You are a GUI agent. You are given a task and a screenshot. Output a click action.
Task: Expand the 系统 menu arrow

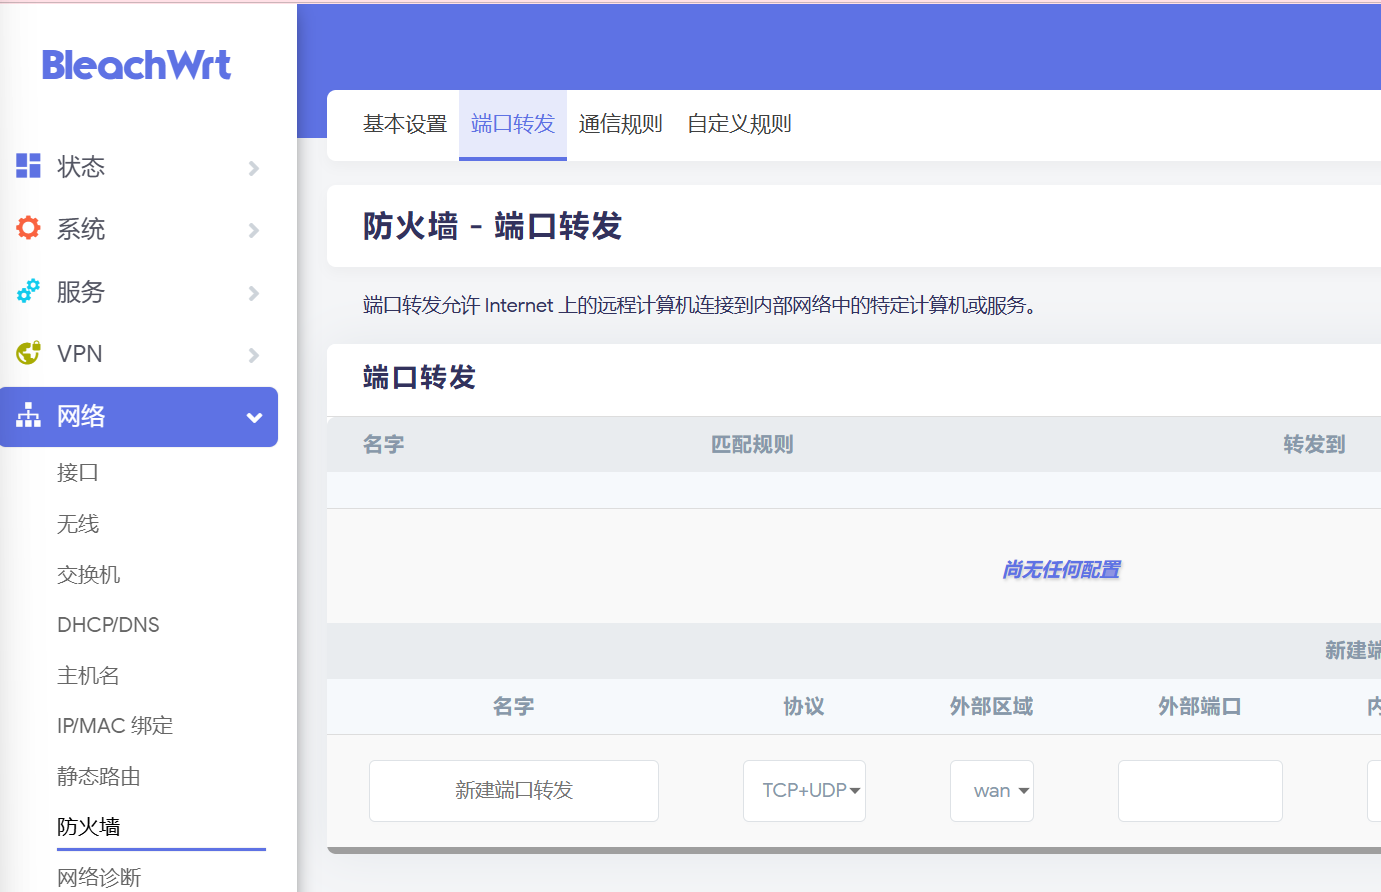click(x=254, y=230)
